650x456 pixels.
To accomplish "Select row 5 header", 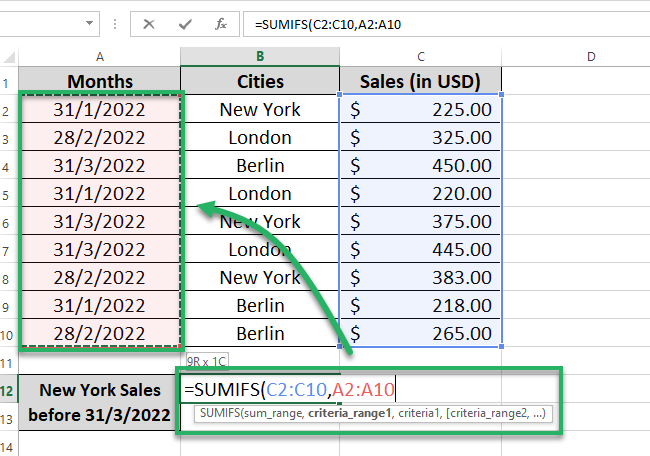I will (6, 195).
